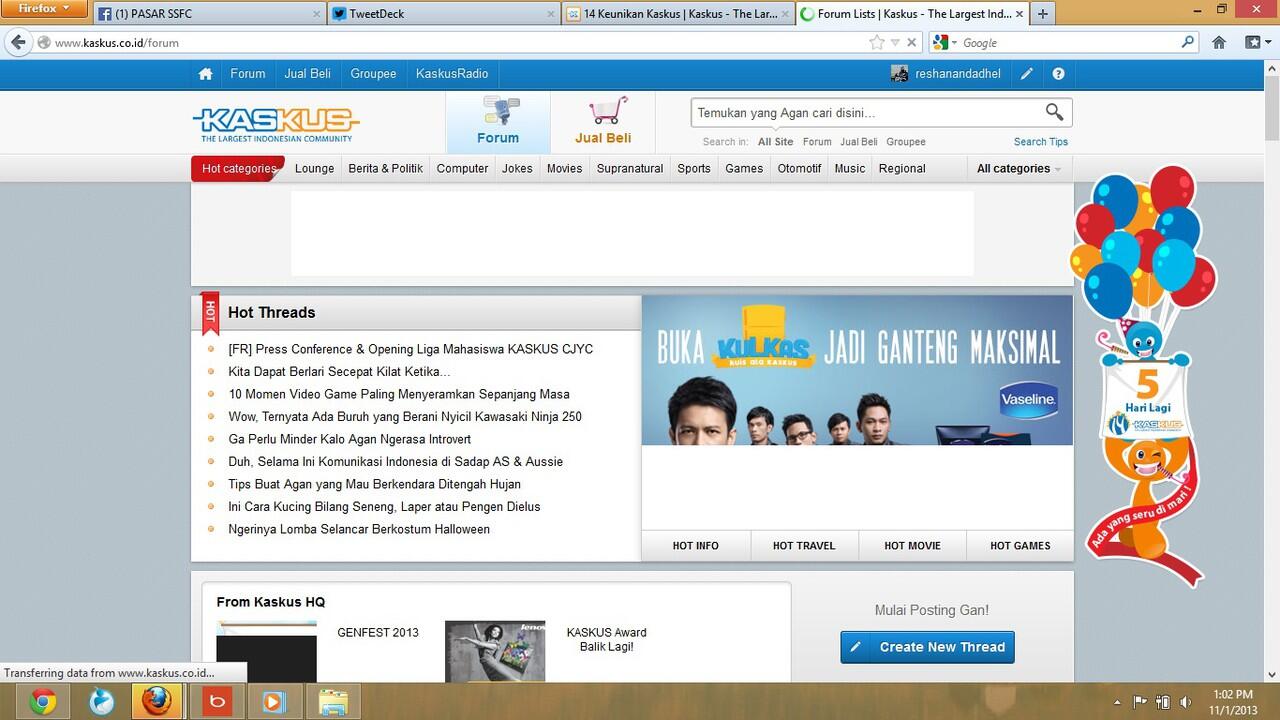Go back with the Firefox back arrow
The width and height of the screenshot is (1280, 720).
pyautogui.click(x=18, y=42)
